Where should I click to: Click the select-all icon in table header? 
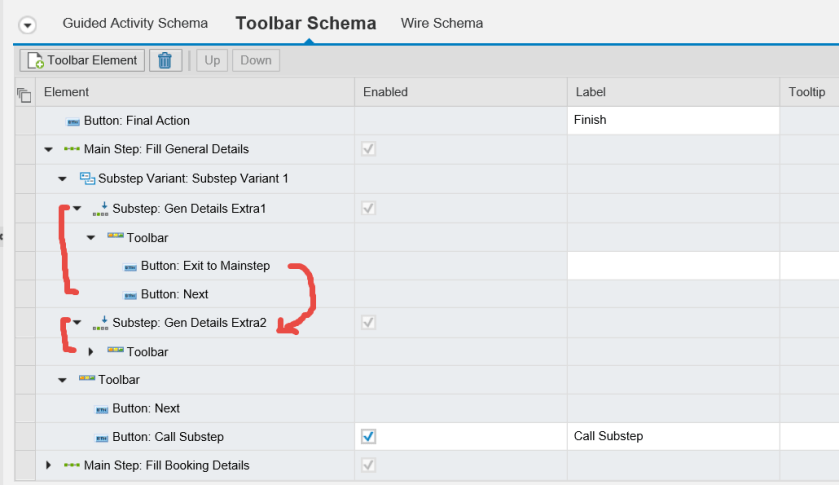click(x=25, y=94)
